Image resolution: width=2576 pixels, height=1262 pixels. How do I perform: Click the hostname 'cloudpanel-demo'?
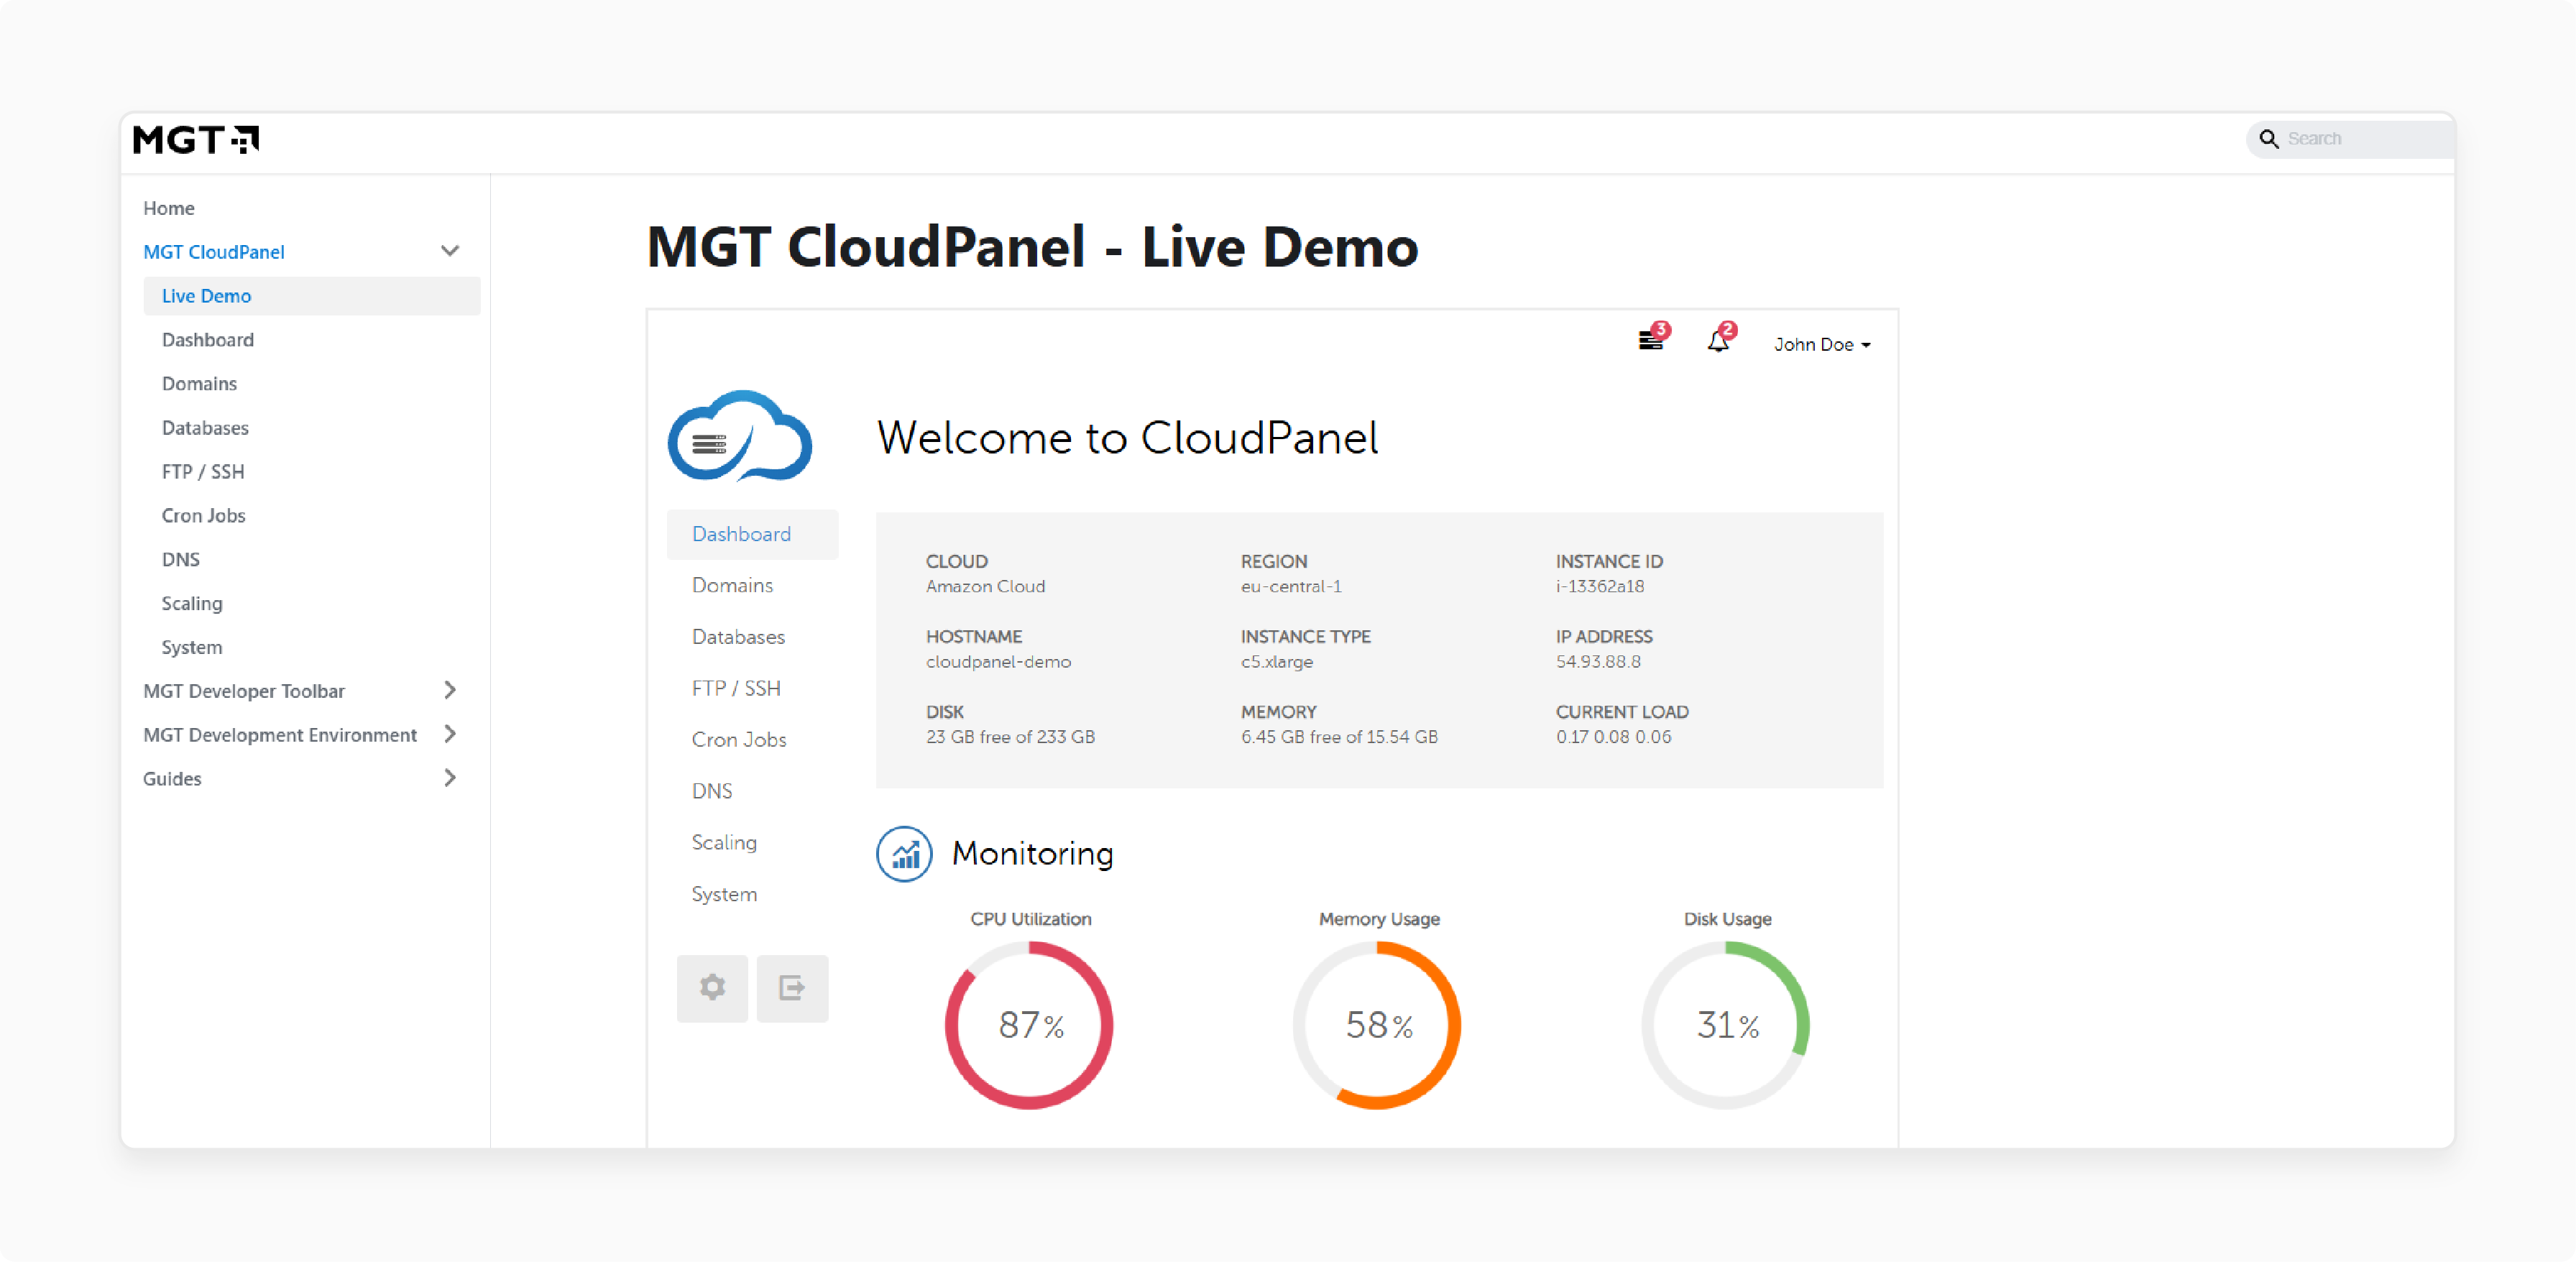pos(998,662)
